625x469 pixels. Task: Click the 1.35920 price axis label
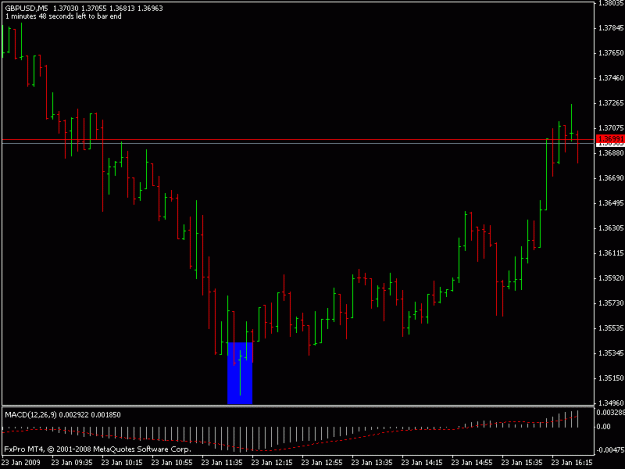(611, 278)
